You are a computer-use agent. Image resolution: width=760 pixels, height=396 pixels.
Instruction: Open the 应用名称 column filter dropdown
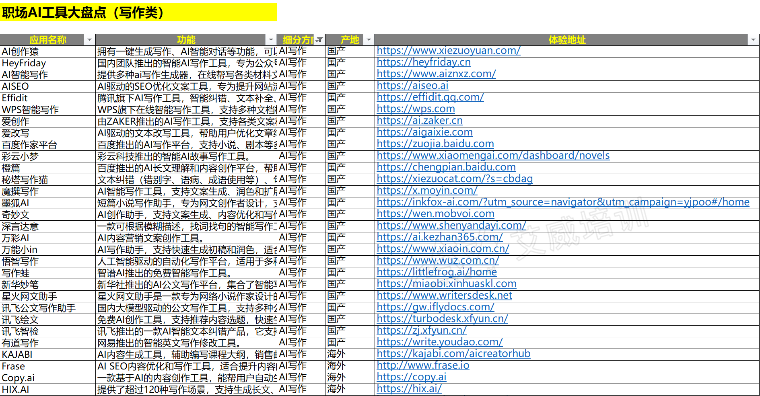89,40
